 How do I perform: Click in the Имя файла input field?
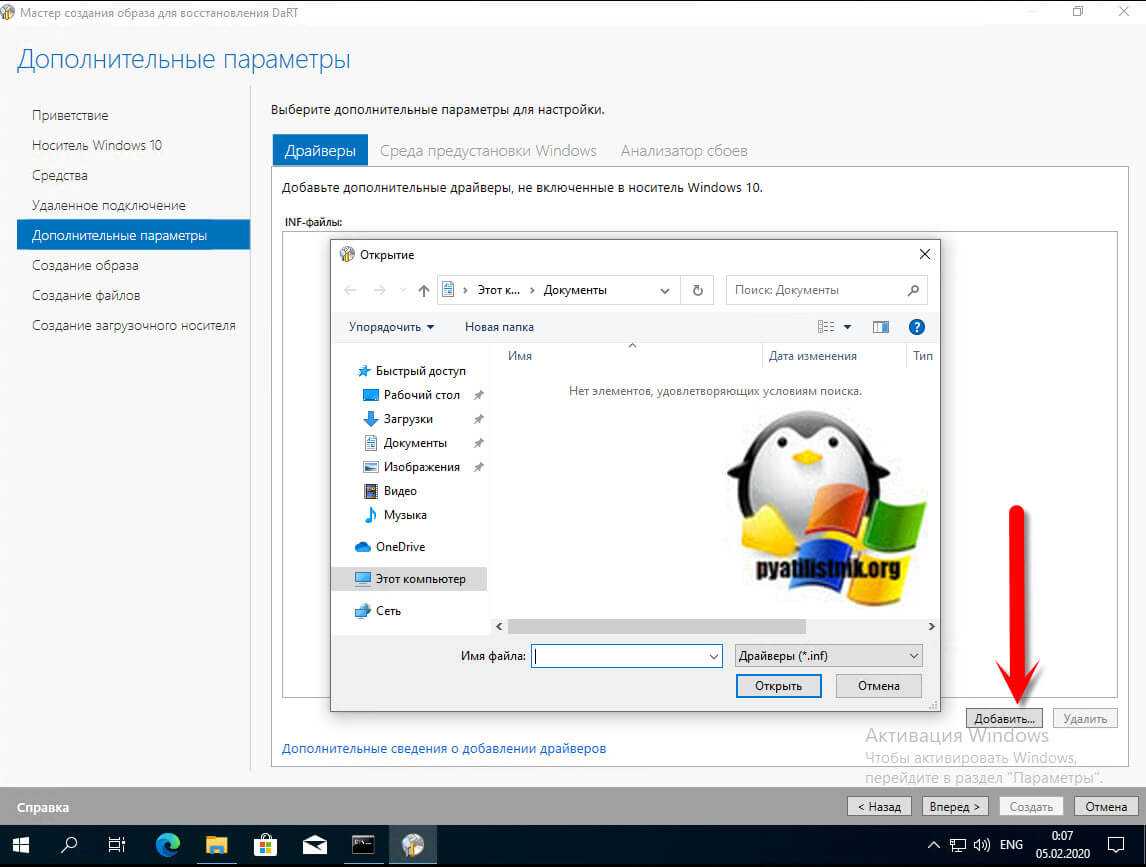pyautogui.click(x=618, y=657)
